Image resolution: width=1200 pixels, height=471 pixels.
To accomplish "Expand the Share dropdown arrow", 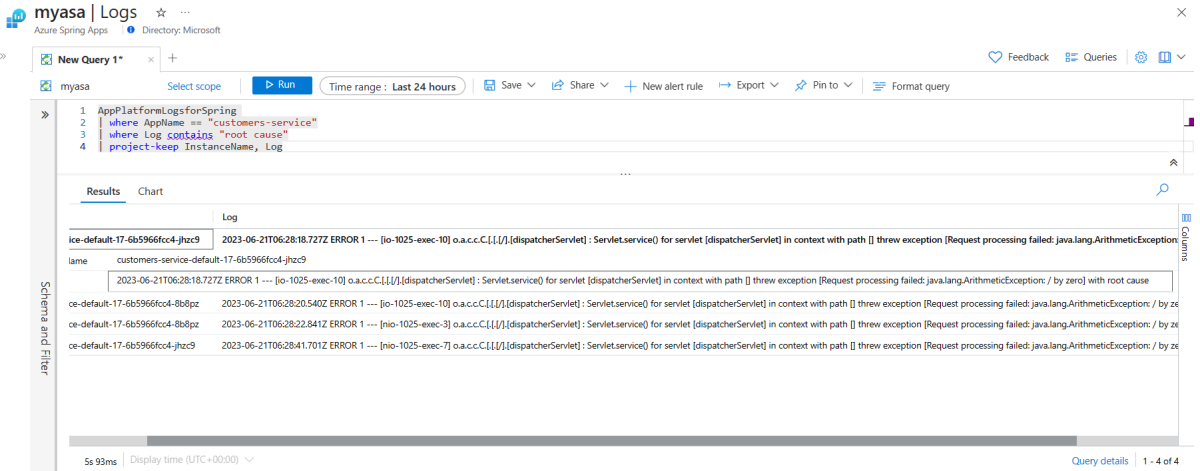I will [604, 85].
